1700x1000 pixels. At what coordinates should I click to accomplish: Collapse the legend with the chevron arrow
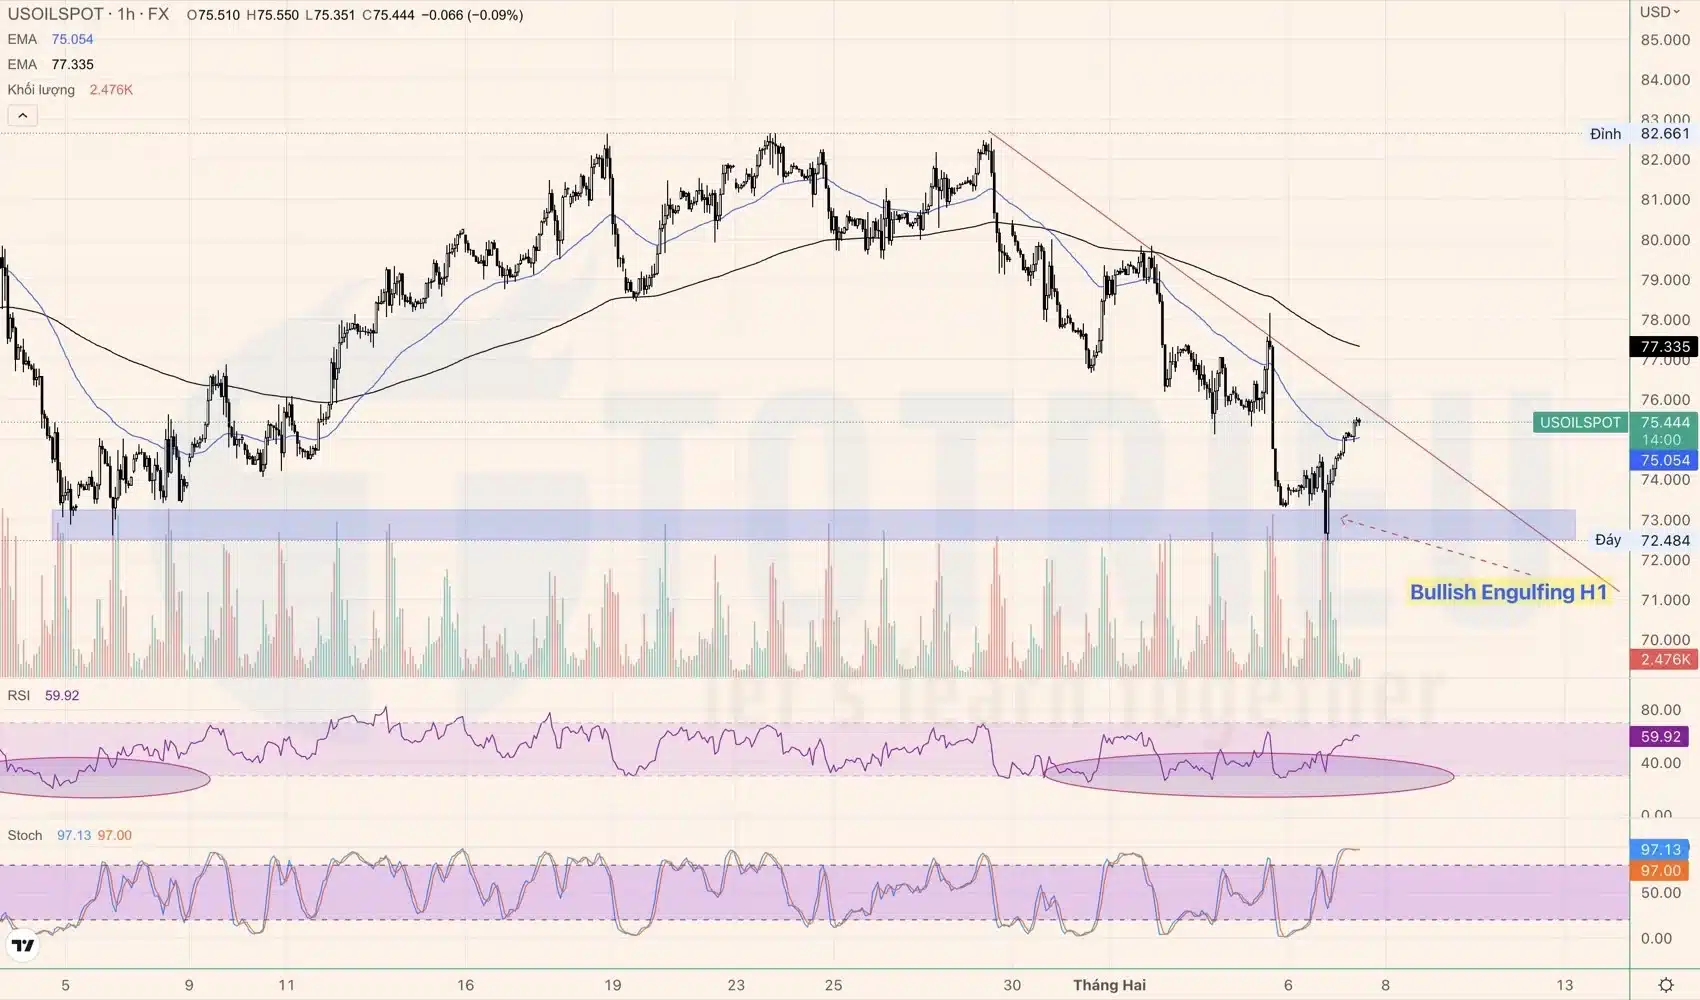click(22, 114)
